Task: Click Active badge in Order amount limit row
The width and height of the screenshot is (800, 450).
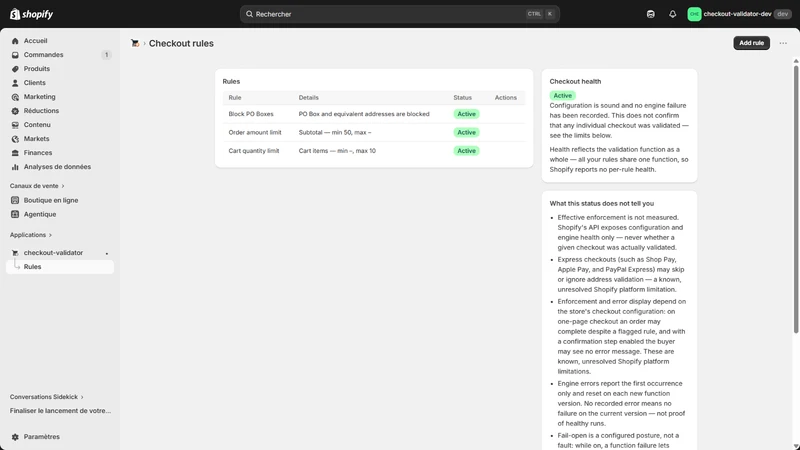Action: click(466, 132)
